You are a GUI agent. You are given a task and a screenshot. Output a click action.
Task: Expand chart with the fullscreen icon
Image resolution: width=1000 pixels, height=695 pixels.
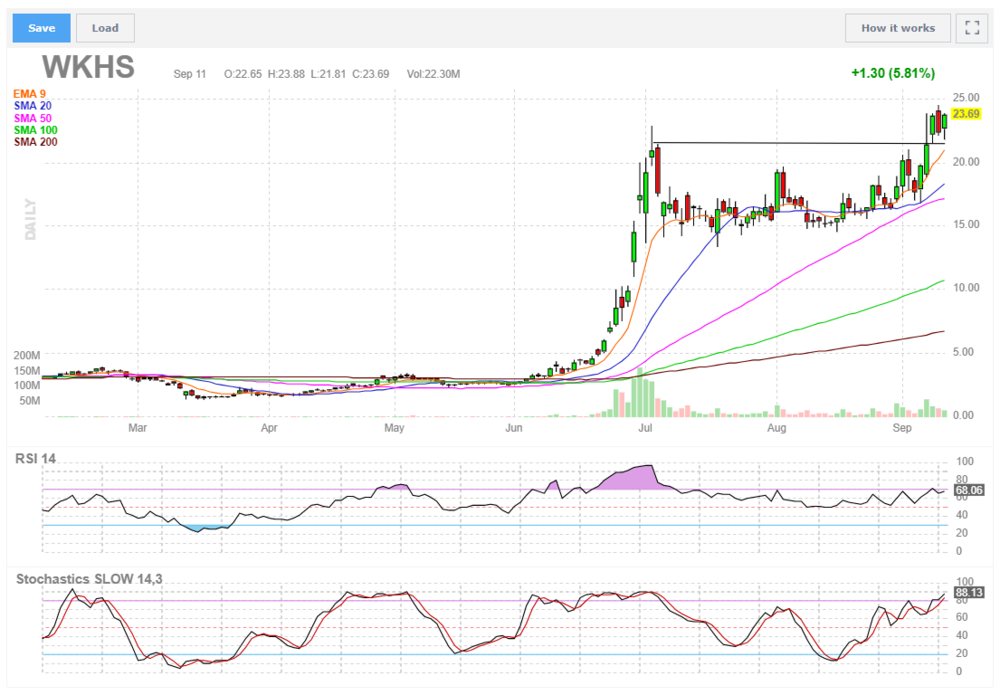[970, 28]
